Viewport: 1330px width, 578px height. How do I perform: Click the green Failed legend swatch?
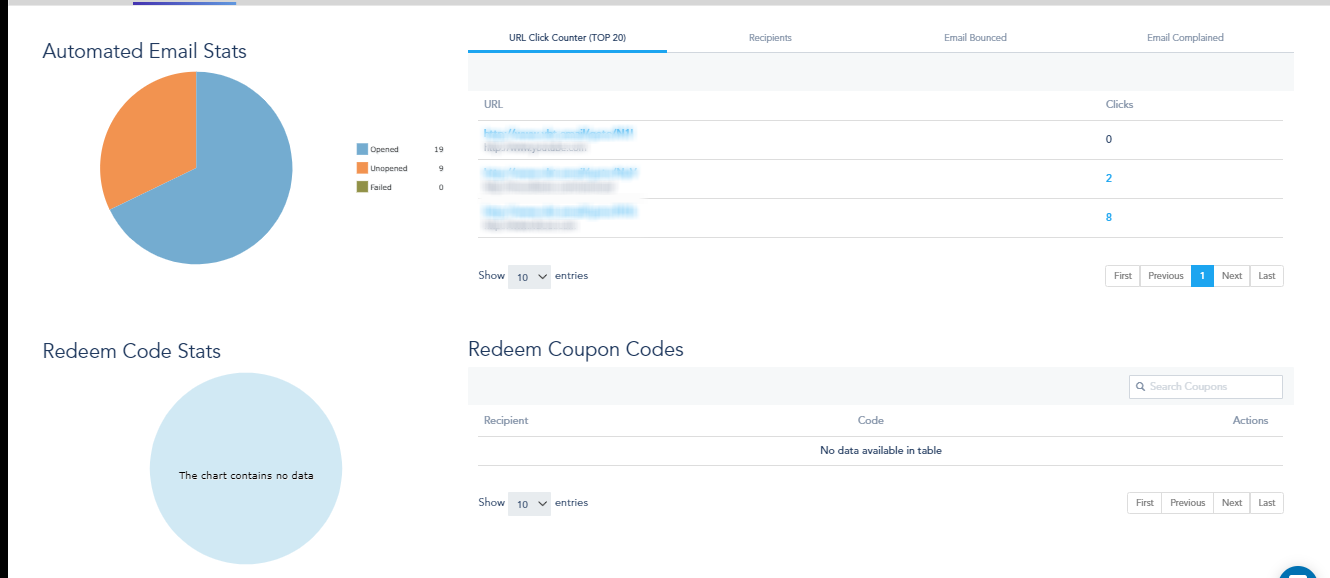pyautogui.click(x=362, y=187)
